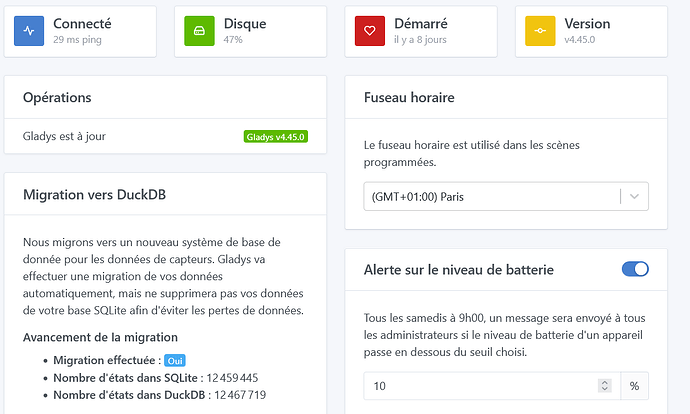
Task: Click the DuckDB state count 12 467 719
Action: 240,395
